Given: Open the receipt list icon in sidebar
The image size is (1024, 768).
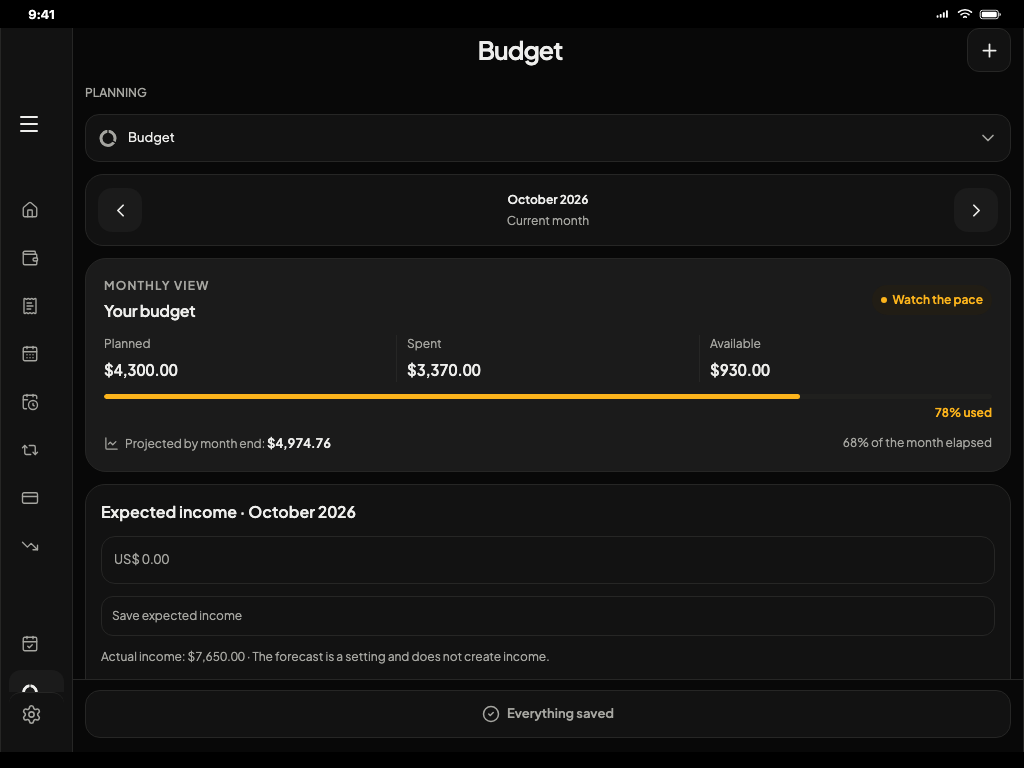Looking at the screenshot, I should click(30, 306).
